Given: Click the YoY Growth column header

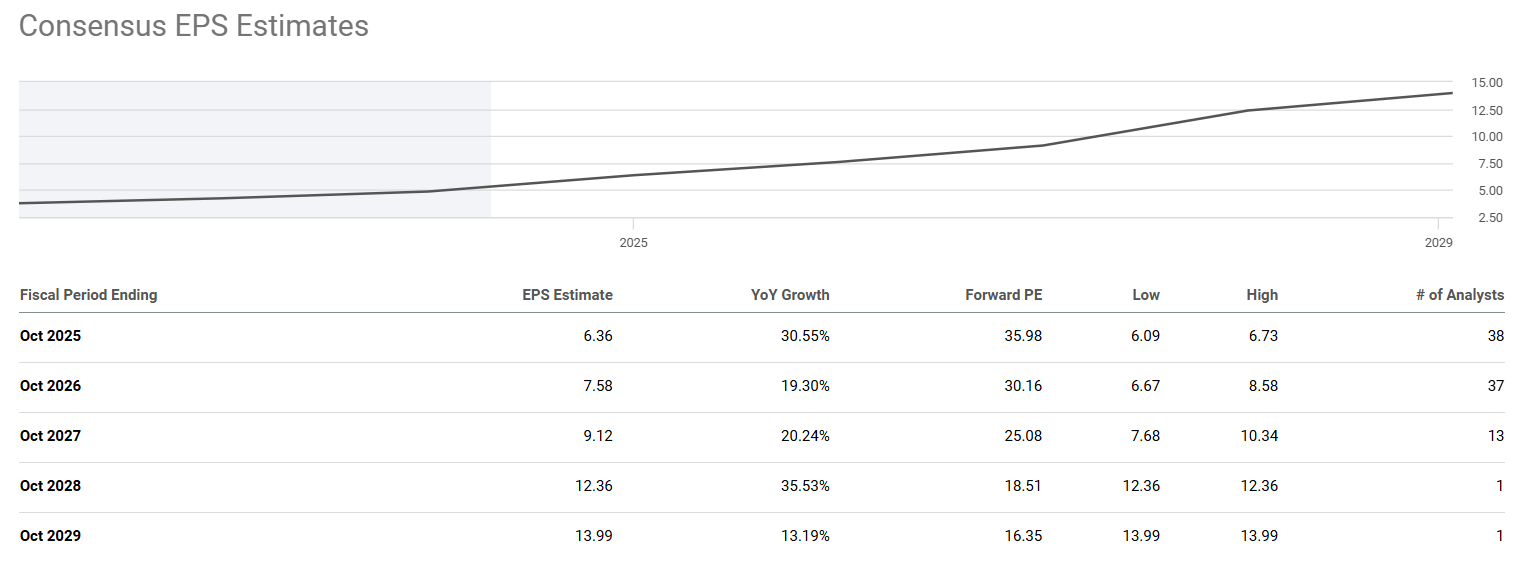Looking at the screenshot, I should (790, 295).
